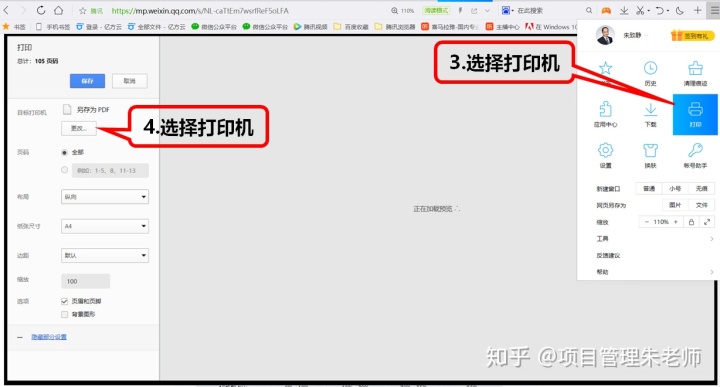Click the user avatar in menu

pos(605,35)
